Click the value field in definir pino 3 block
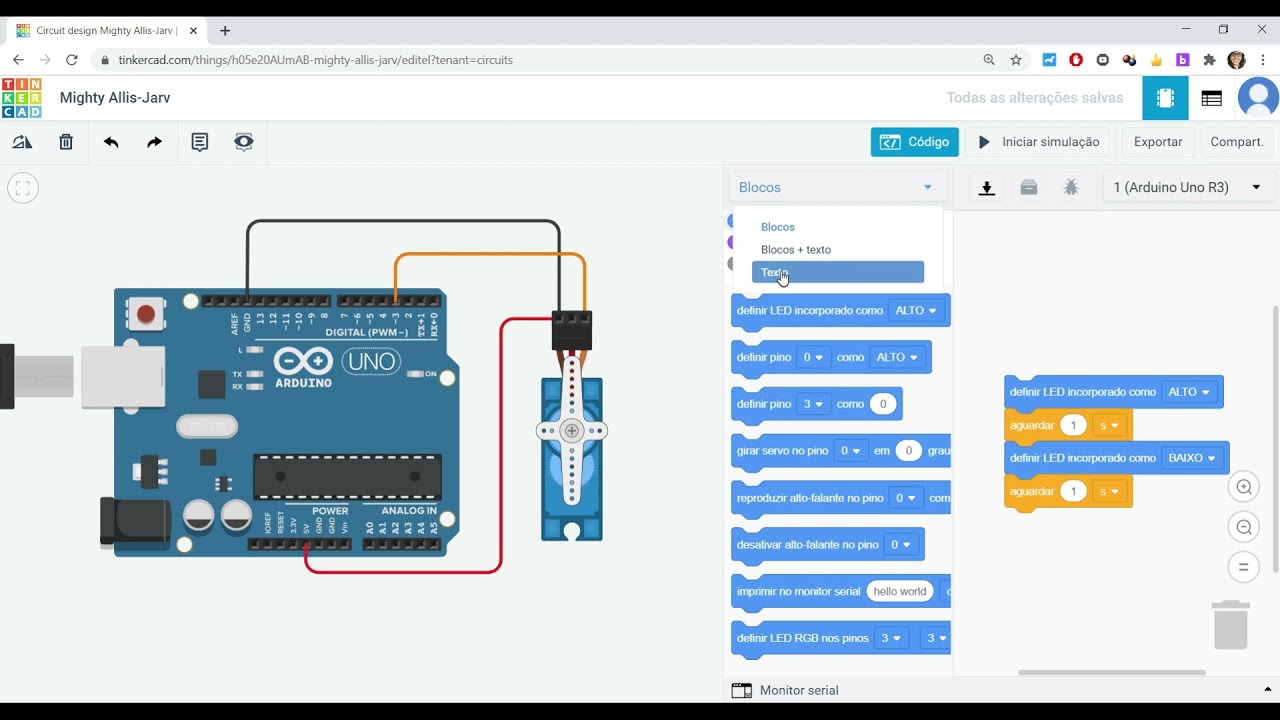Screen dimensions: 1280x720 pyautogui.click(x=883, y=404)
